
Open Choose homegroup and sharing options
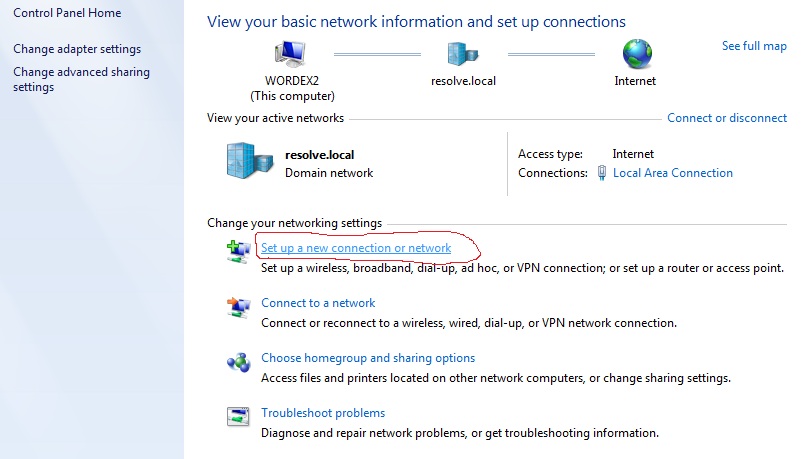(x=368, y=358)
